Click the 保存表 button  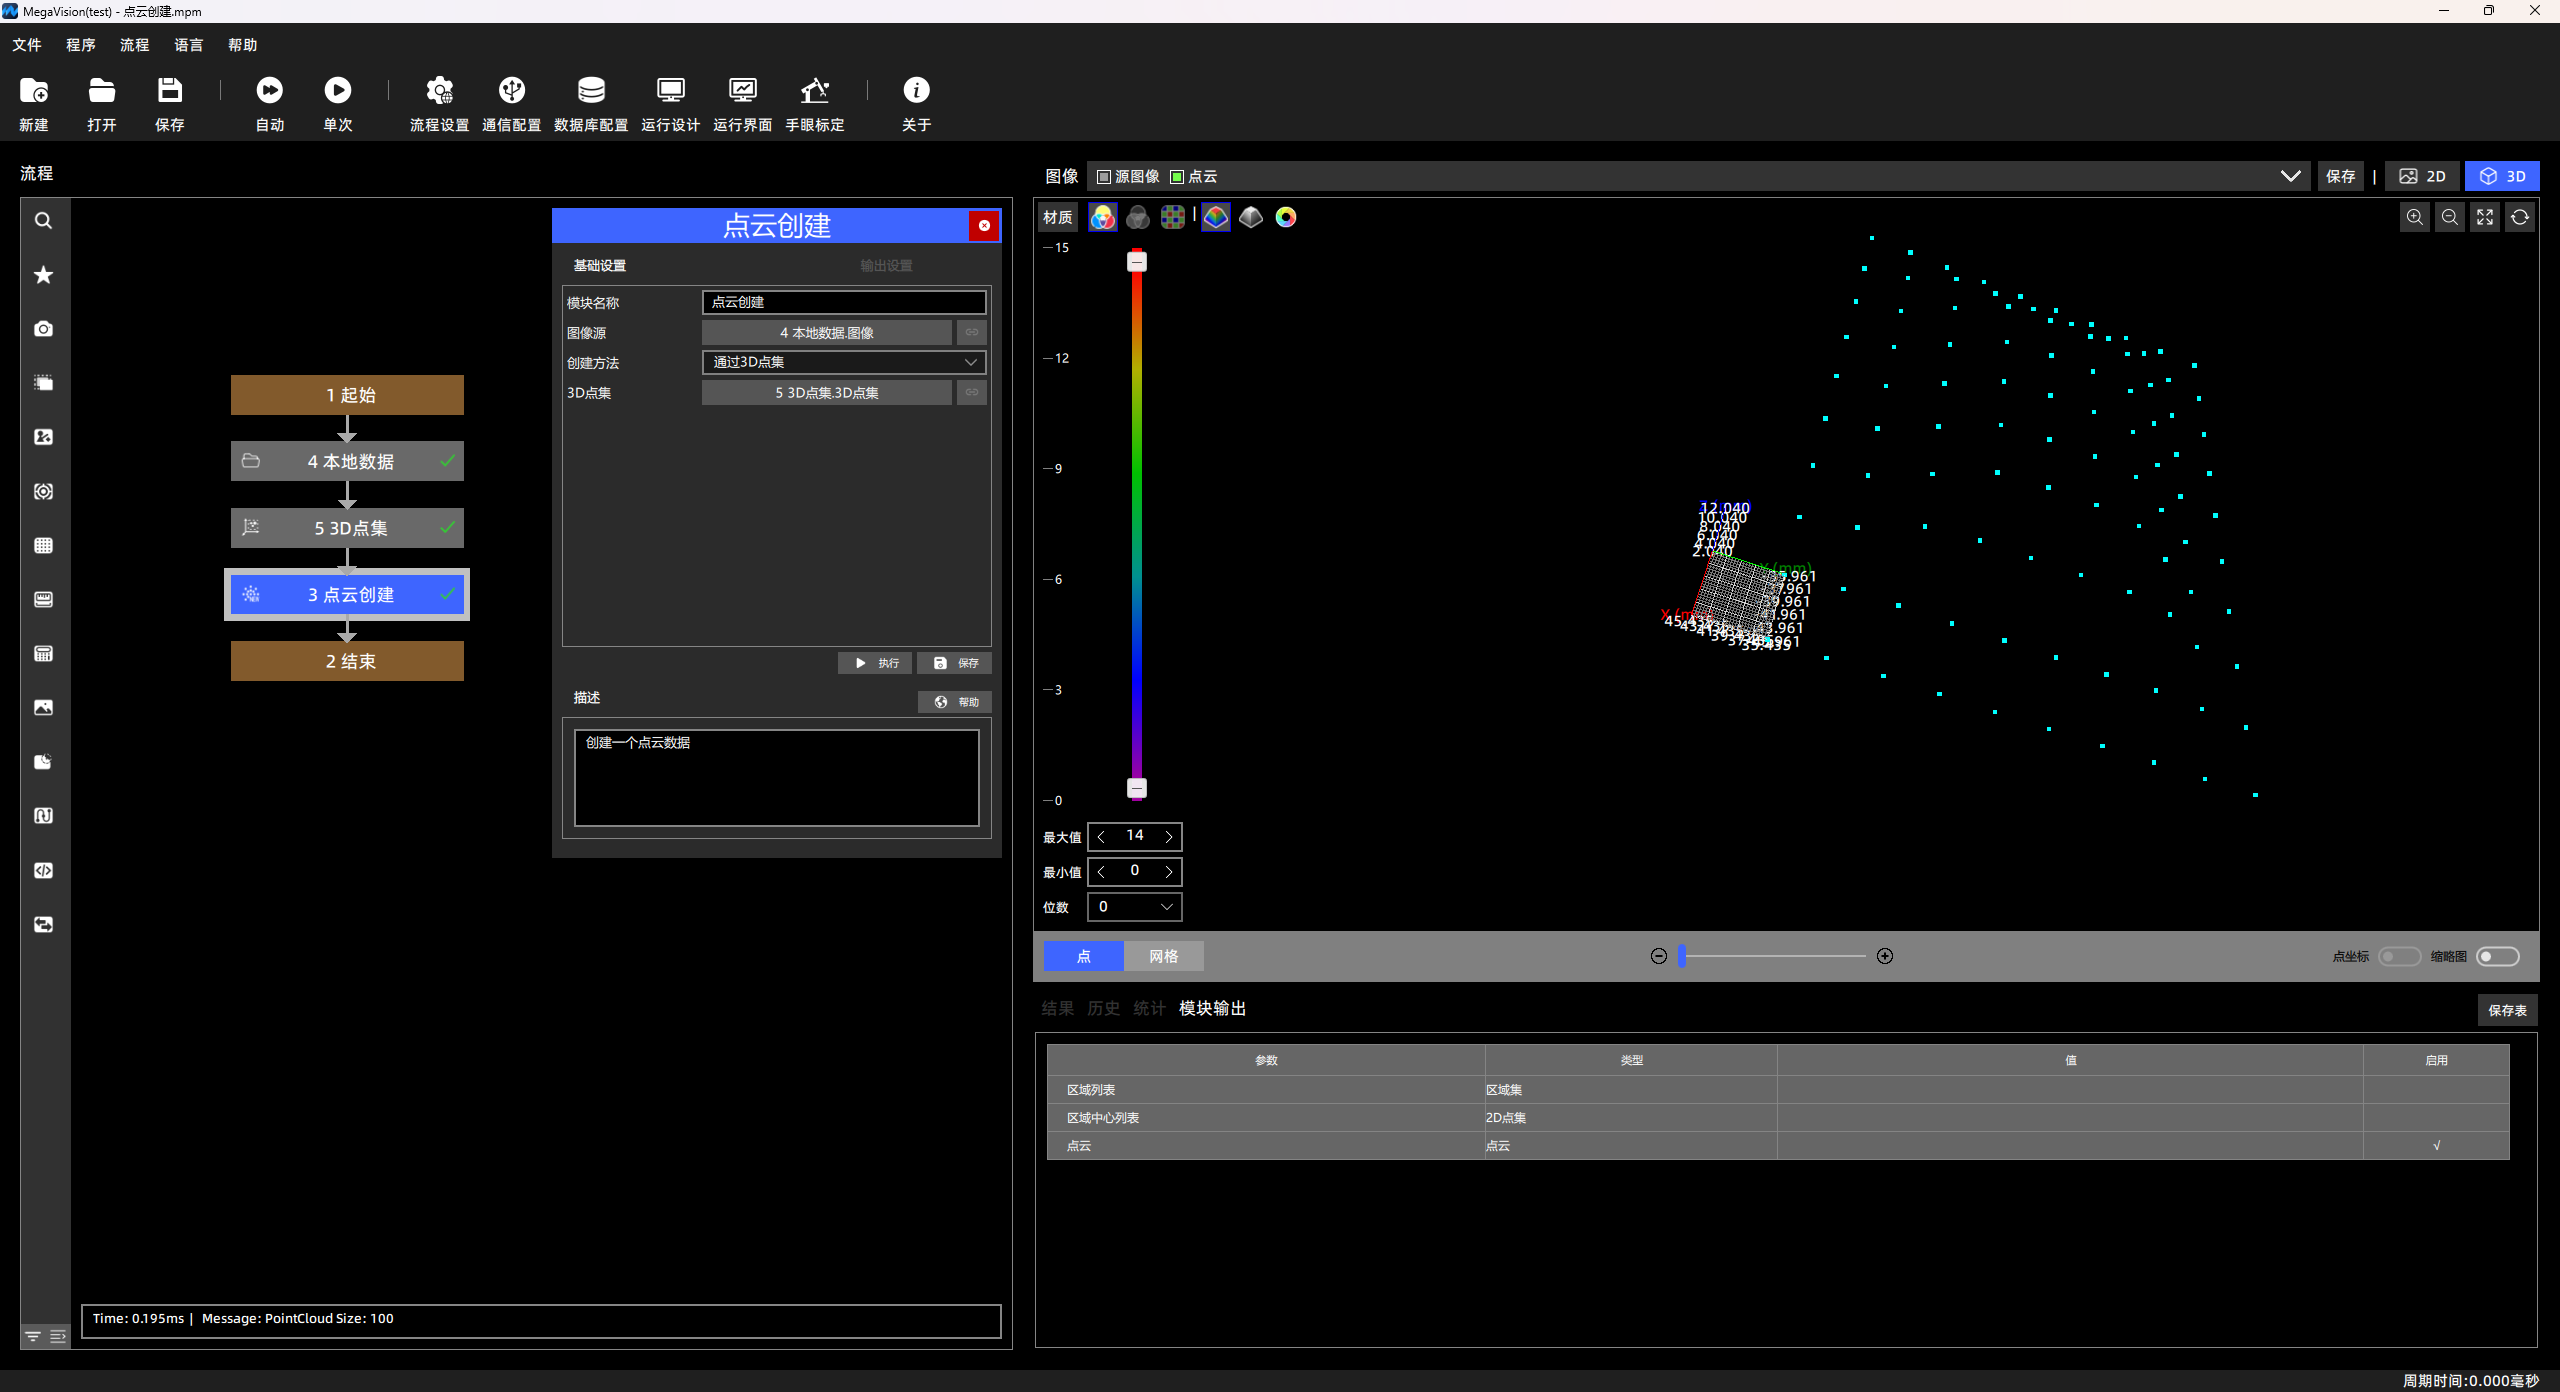pos(2507,1010)
